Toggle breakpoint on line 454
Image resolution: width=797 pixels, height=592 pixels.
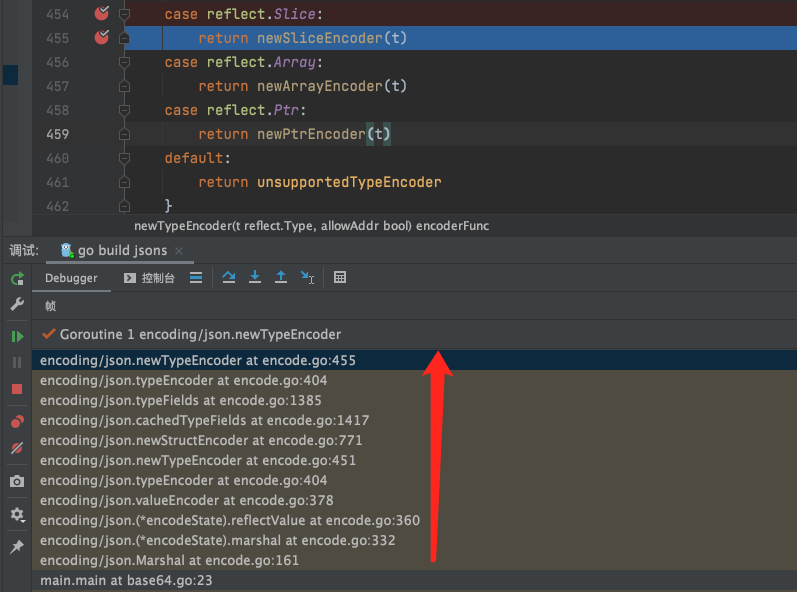(x=101, y=14)
